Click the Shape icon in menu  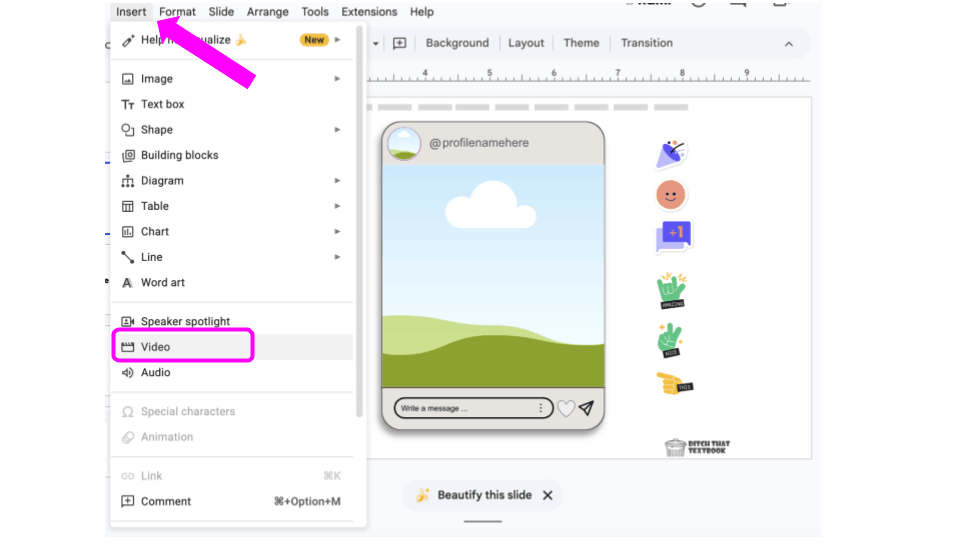pyautogui.click(x=127, y=130)
